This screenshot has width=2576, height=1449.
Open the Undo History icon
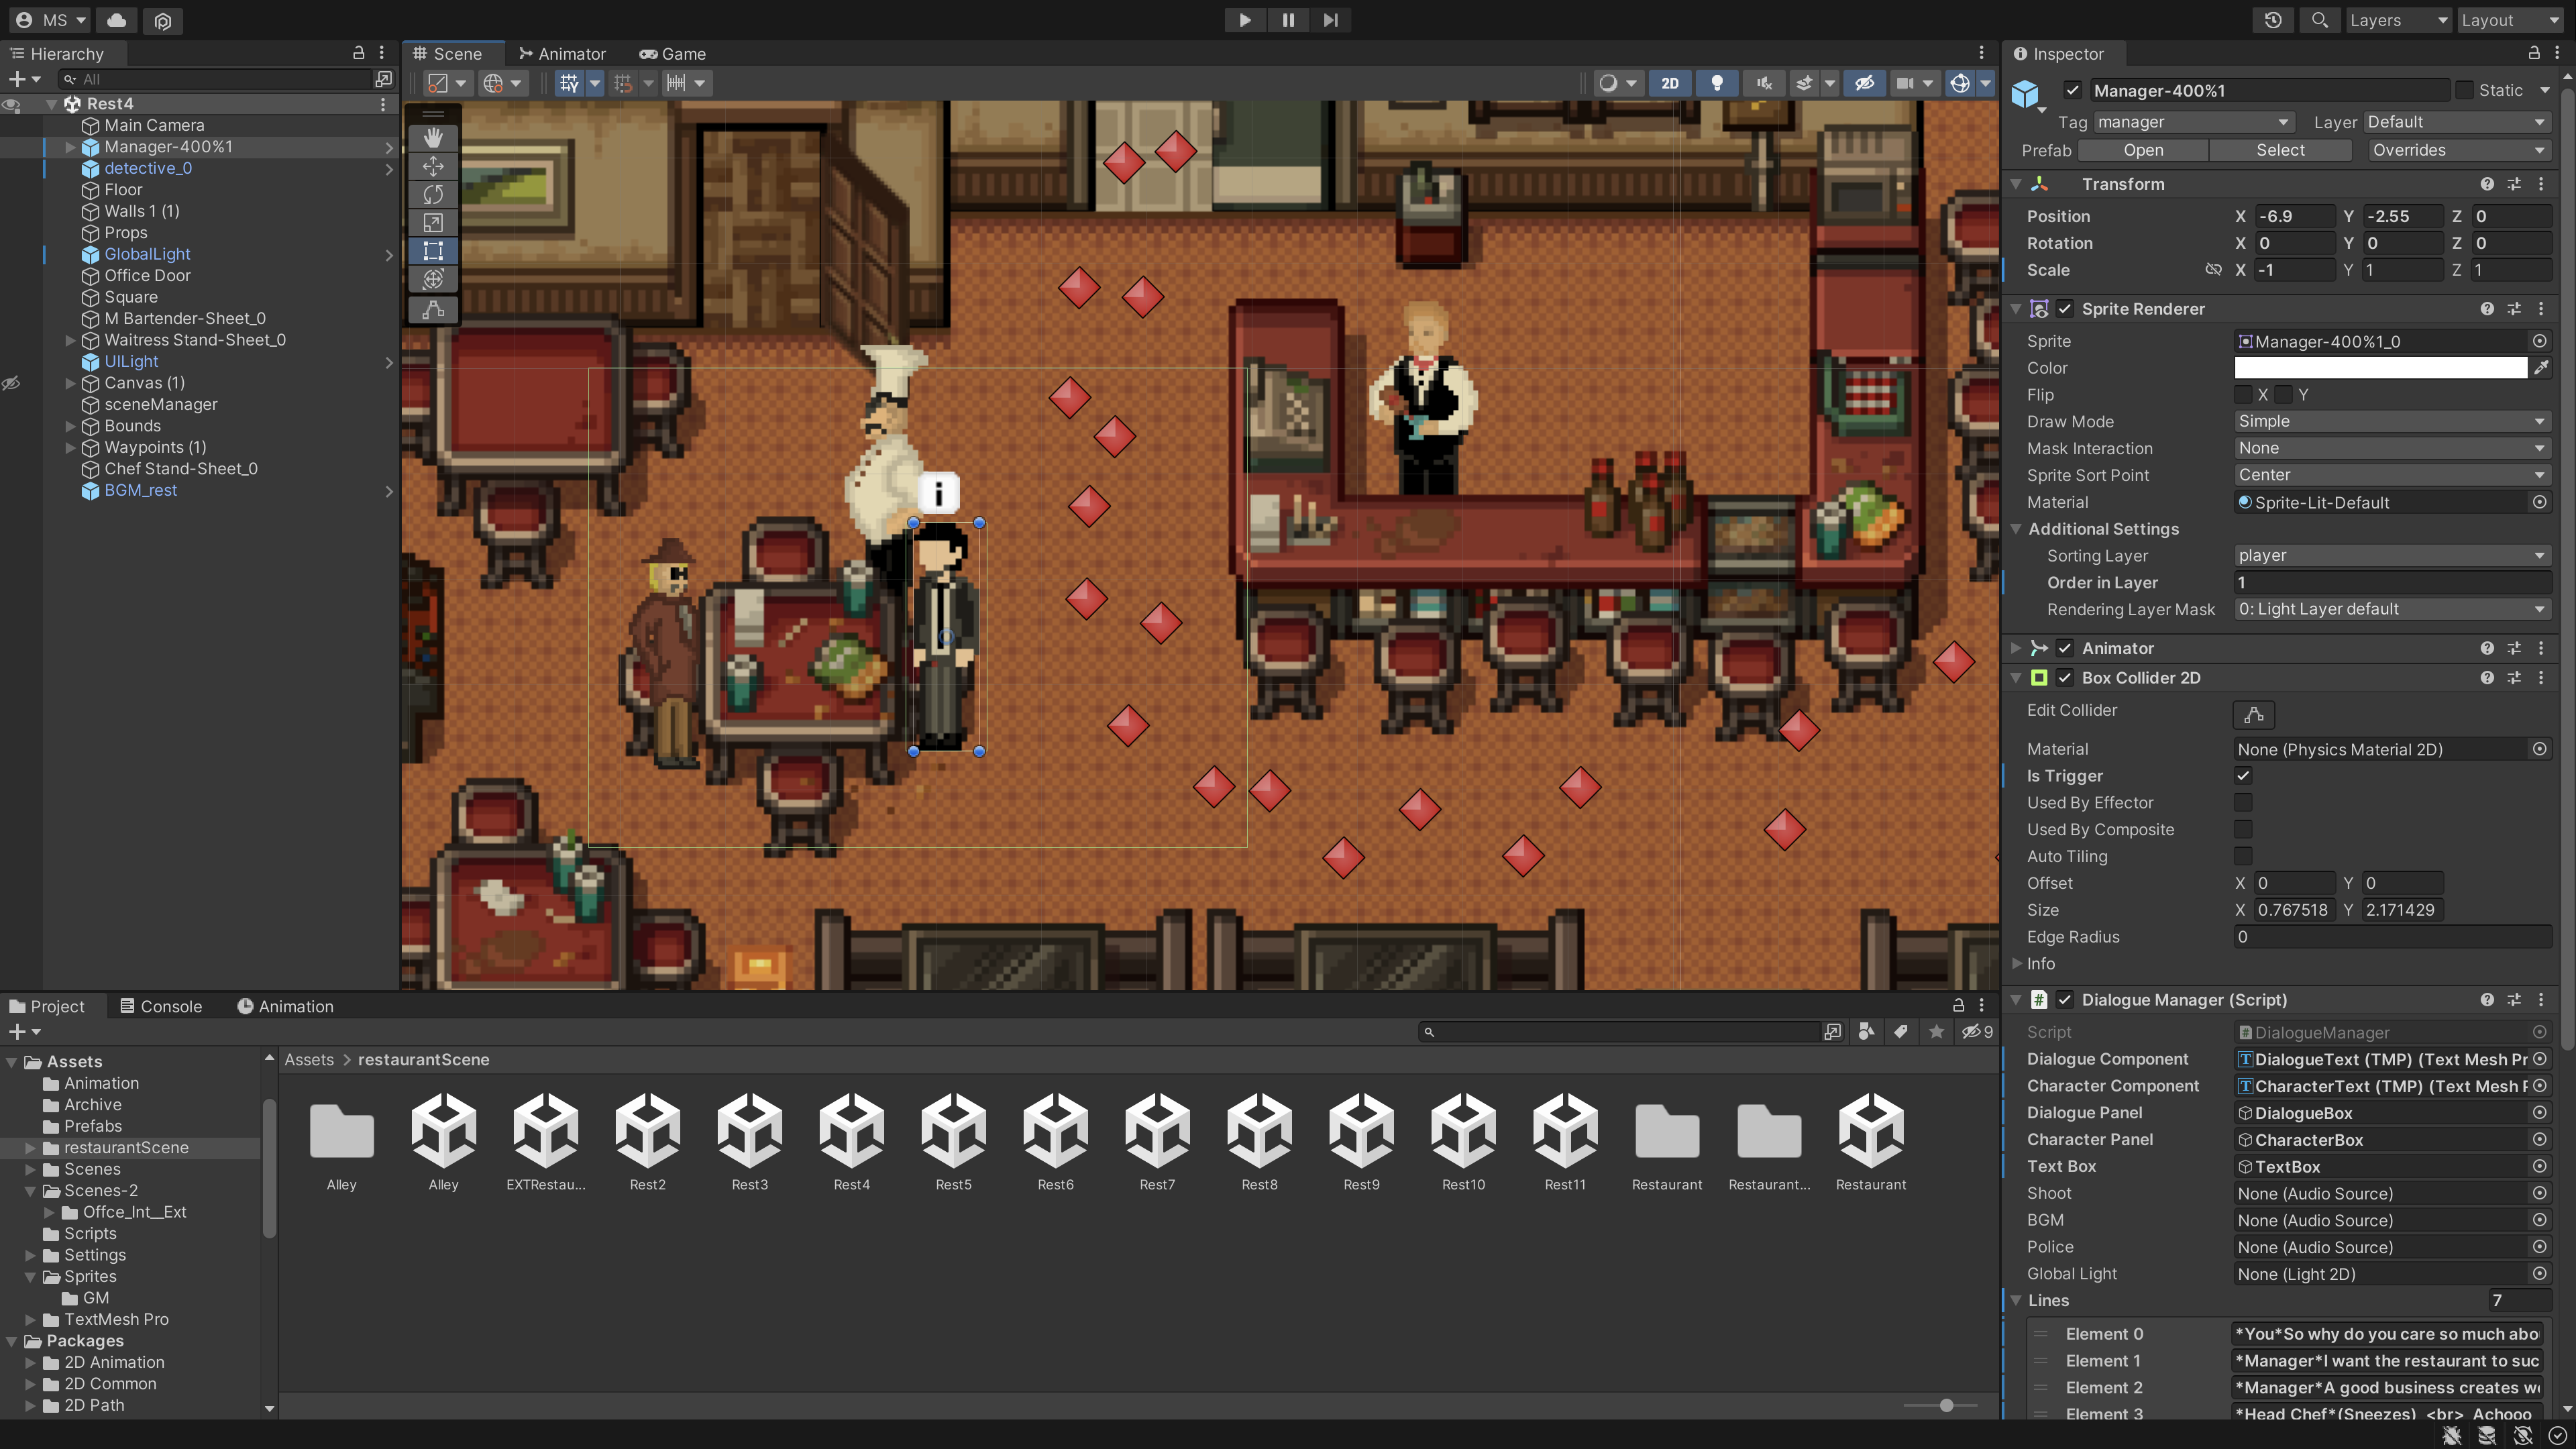[x=2273, y=20]
